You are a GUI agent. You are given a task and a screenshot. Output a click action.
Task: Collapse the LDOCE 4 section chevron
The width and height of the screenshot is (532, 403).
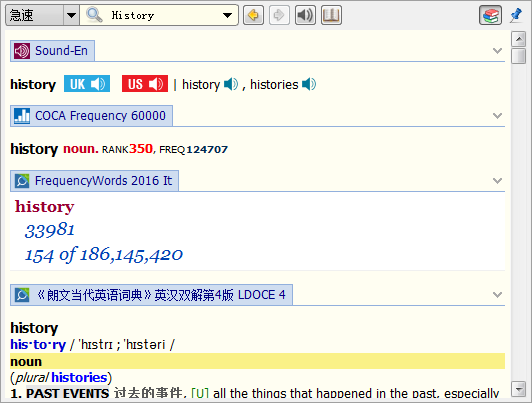coord(497,294)
